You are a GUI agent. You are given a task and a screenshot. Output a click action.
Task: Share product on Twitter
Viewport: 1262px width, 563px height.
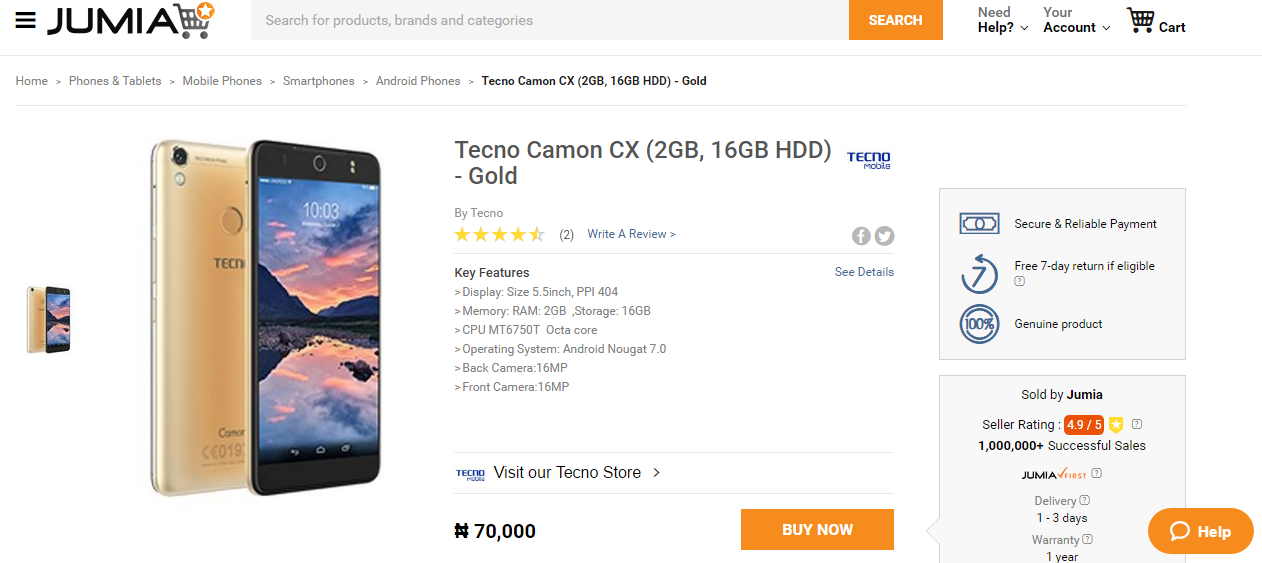click(x=884, y=236)
